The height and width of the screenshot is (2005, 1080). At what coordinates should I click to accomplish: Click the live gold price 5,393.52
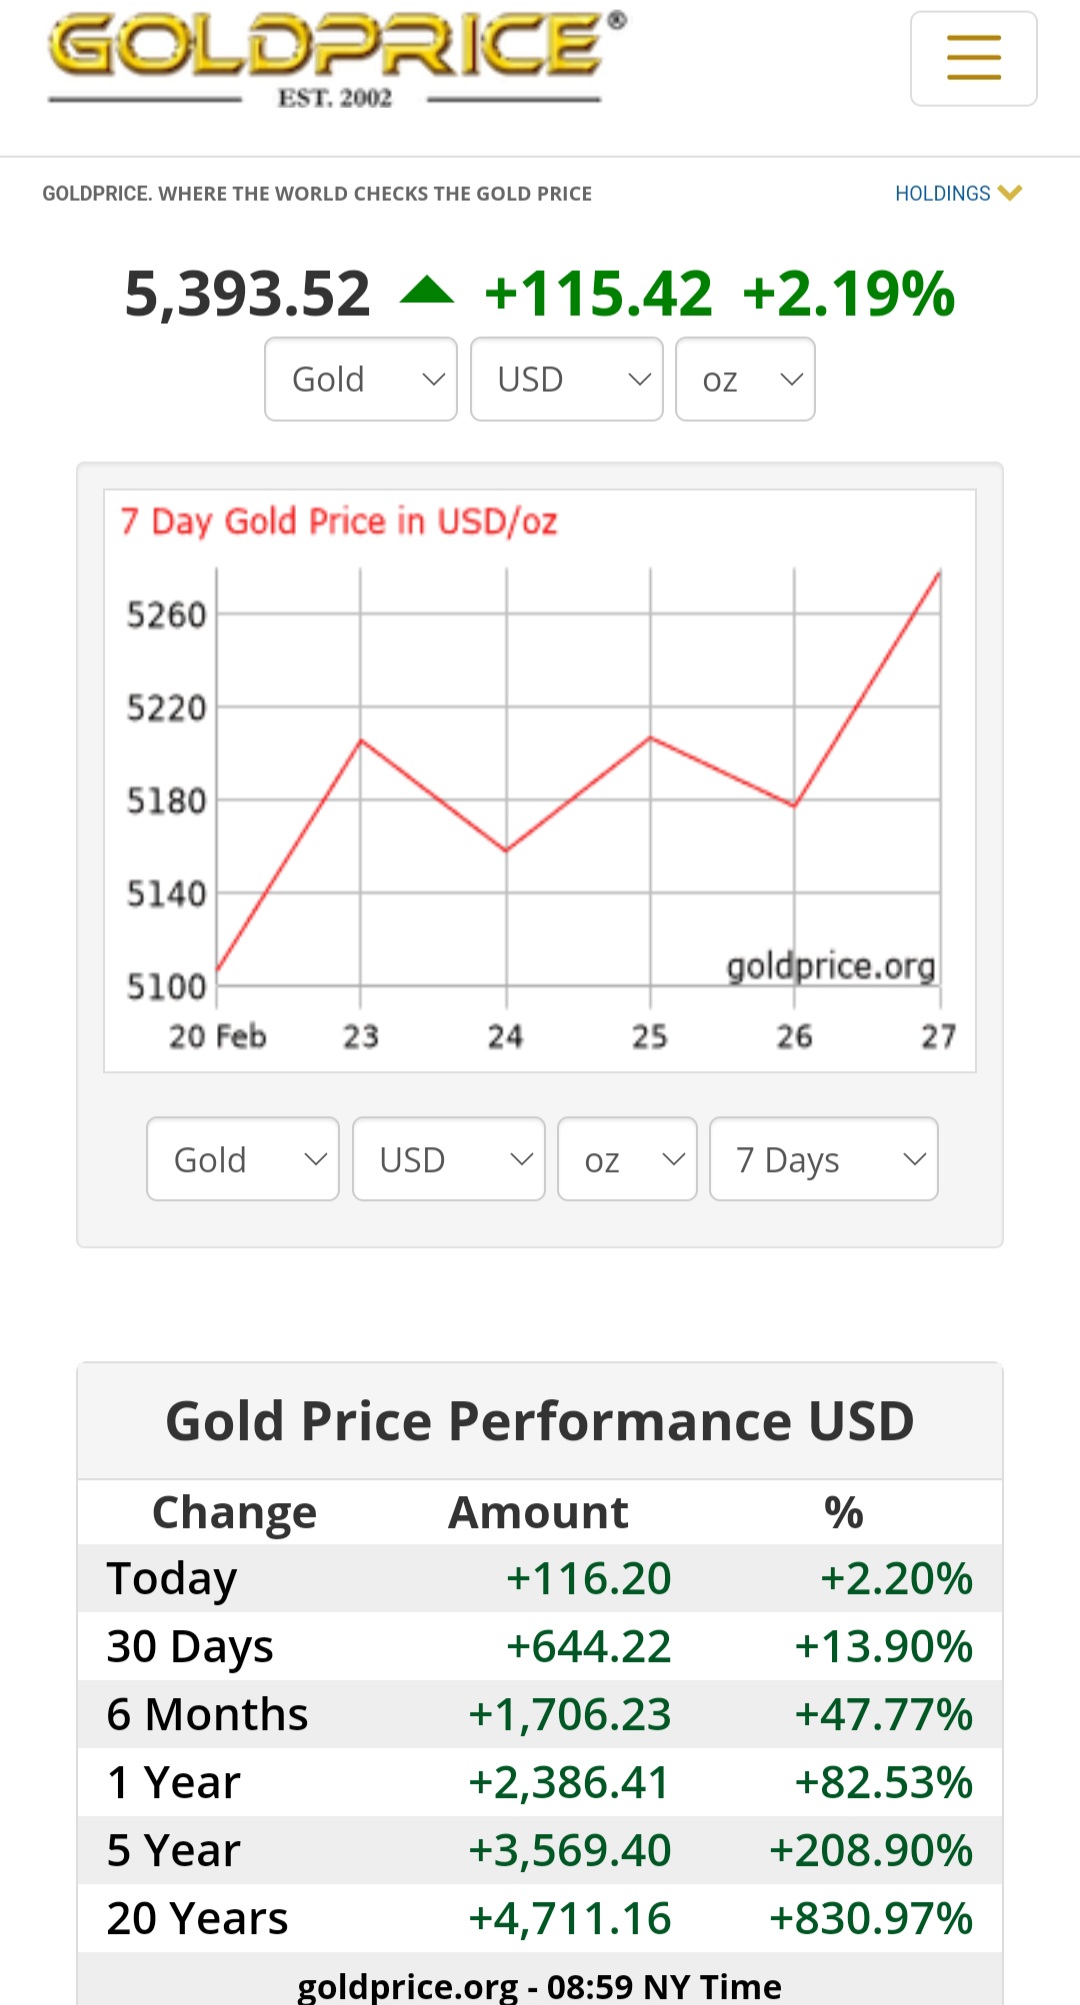pyautogui.click(x=247, y=294)
